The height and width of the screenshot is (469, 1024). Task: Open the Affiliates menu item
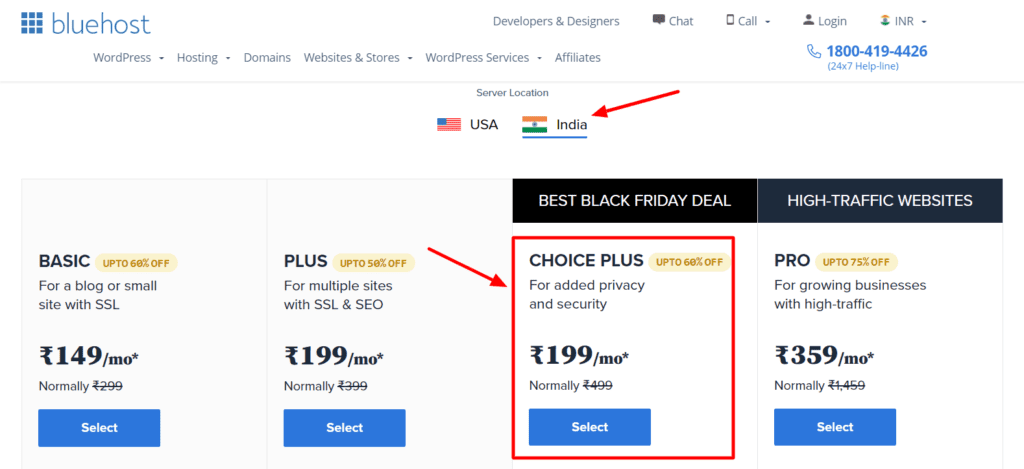578,58
